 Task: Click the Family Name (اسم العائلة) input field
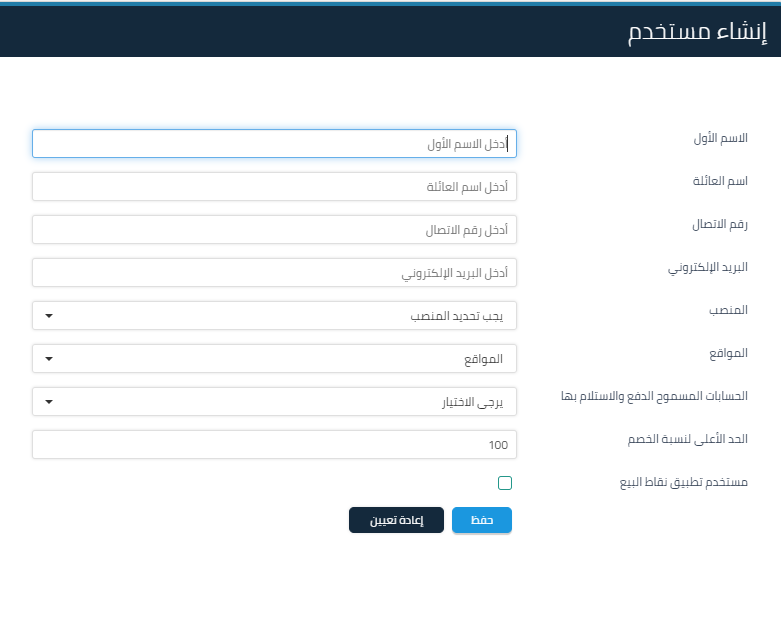pyautogui.click(x=274, y=187)
